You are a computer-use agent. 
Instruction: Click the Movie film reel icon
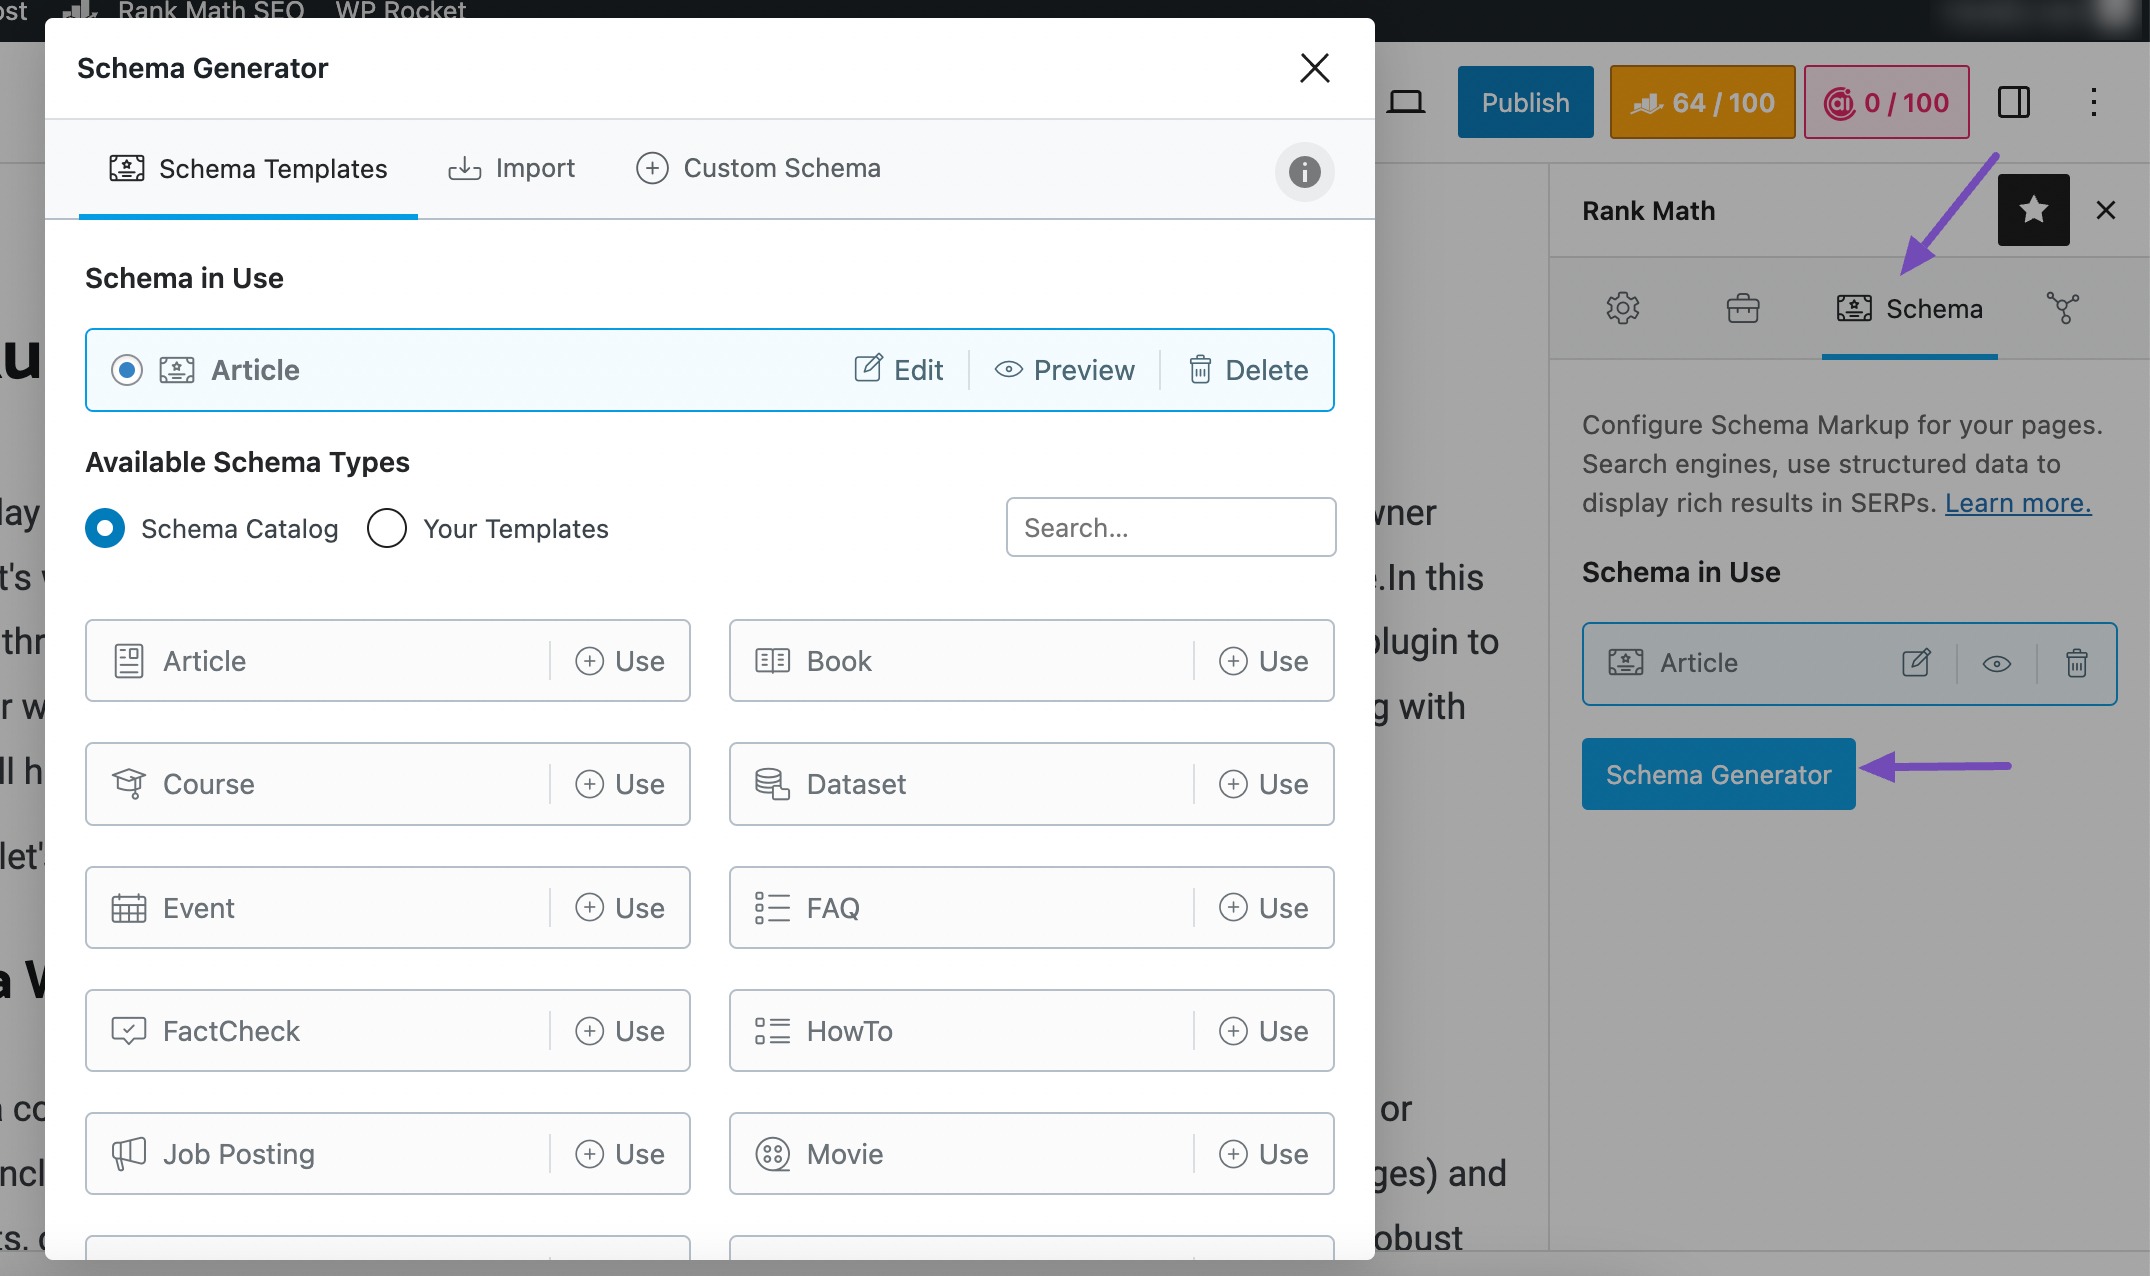click(x=772, y=1154)
